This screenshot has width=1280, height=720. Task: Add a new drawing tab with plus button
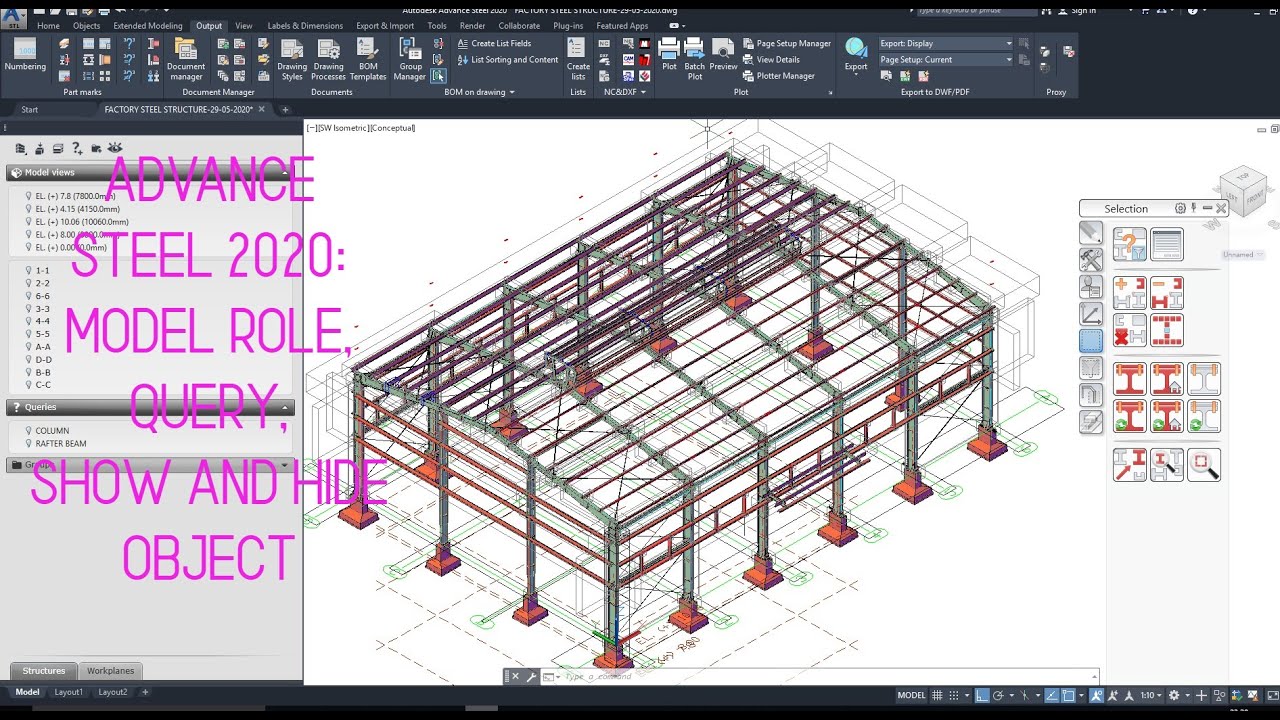coord(285,109)
